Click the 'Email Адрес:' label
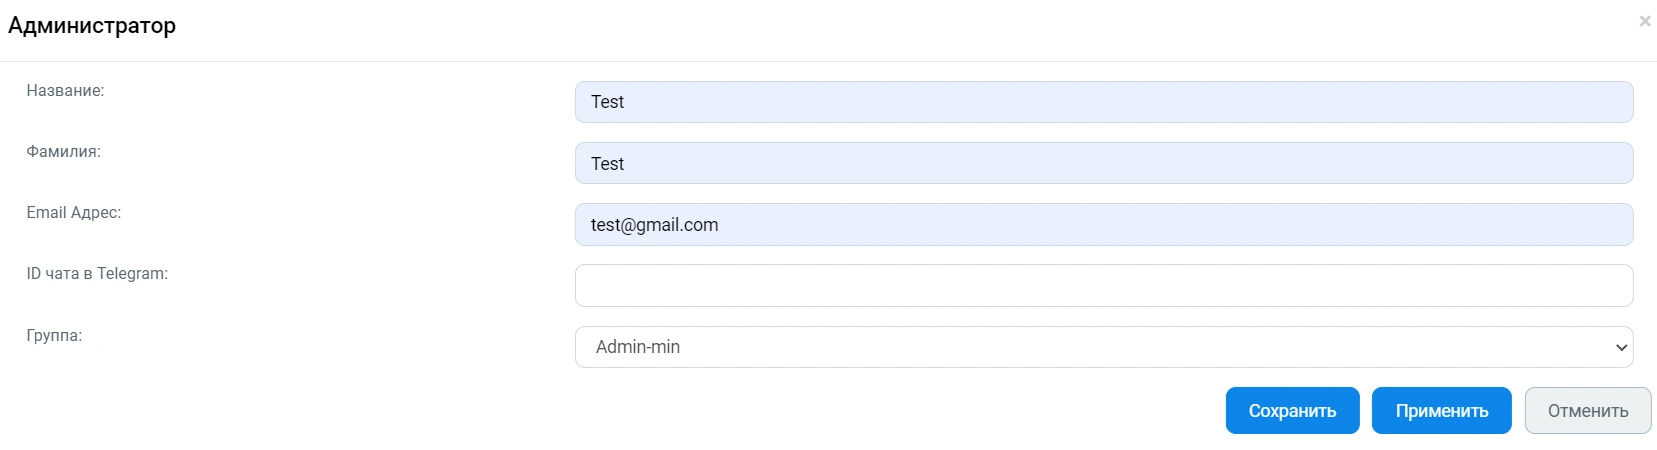The width and height of the screenshot is (1657, 450). point(73,213)
